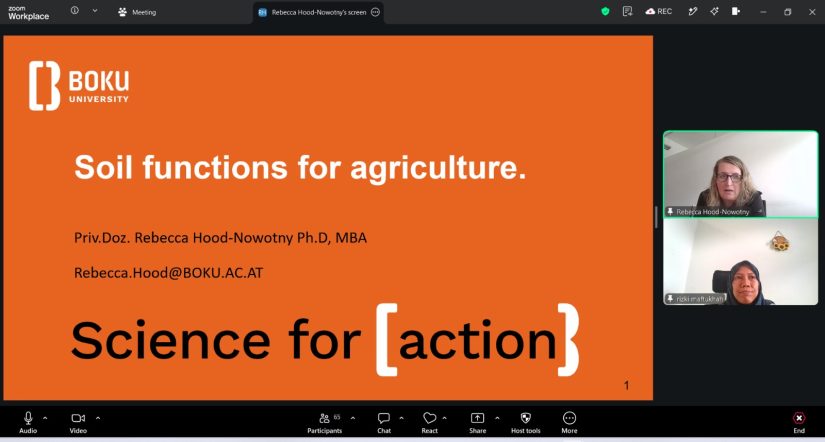825x442 pixels.
Task: Restore down the Zoom window
Action: 788,12
